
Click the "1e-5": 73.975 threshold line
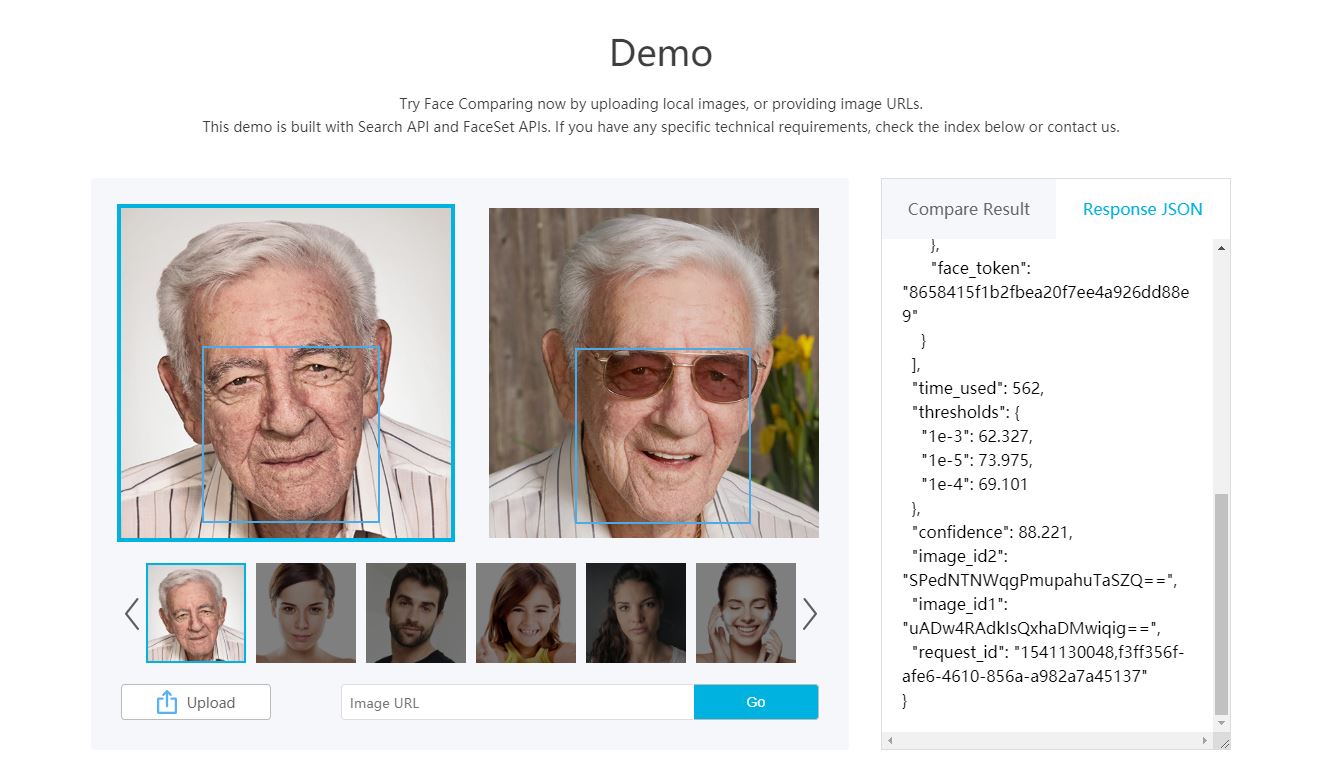coord(976,460)
